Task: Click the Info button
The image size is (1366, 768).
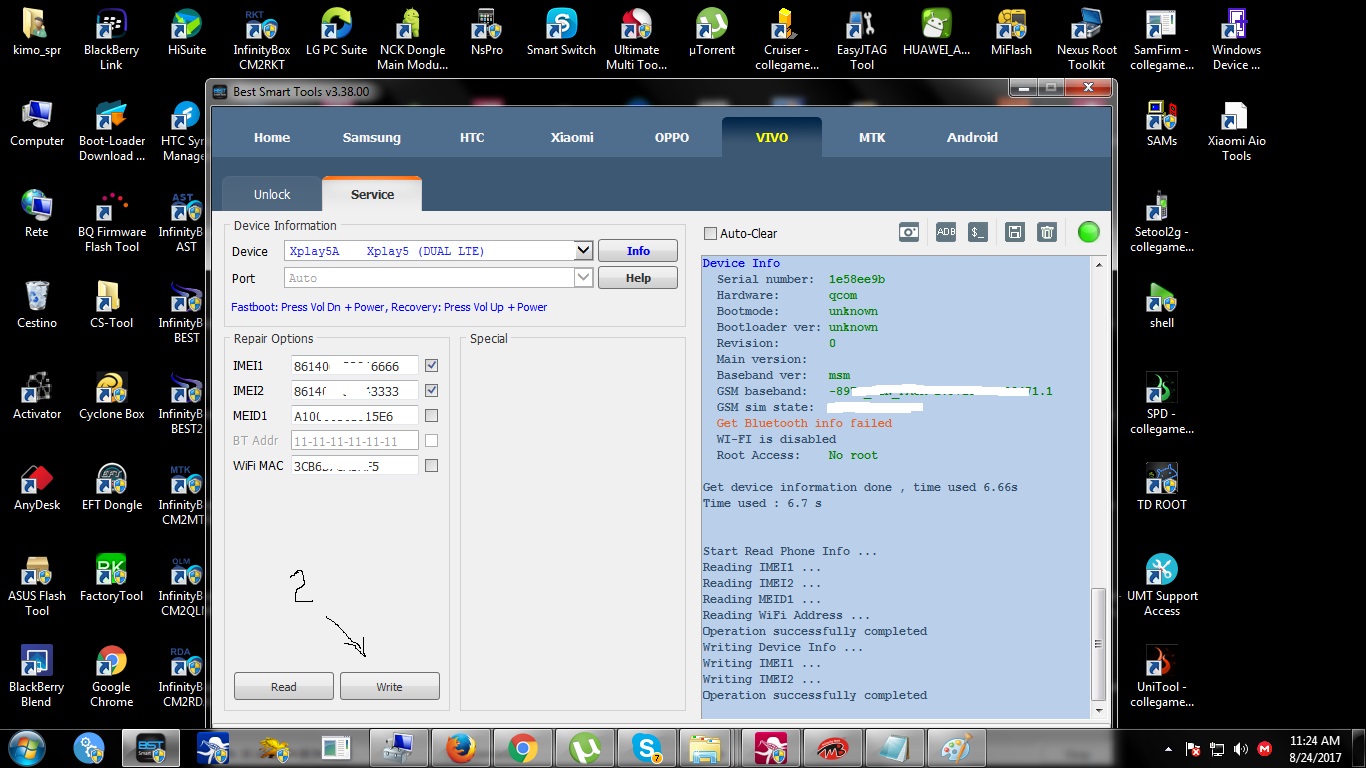Action: click(x=638, y=251)
